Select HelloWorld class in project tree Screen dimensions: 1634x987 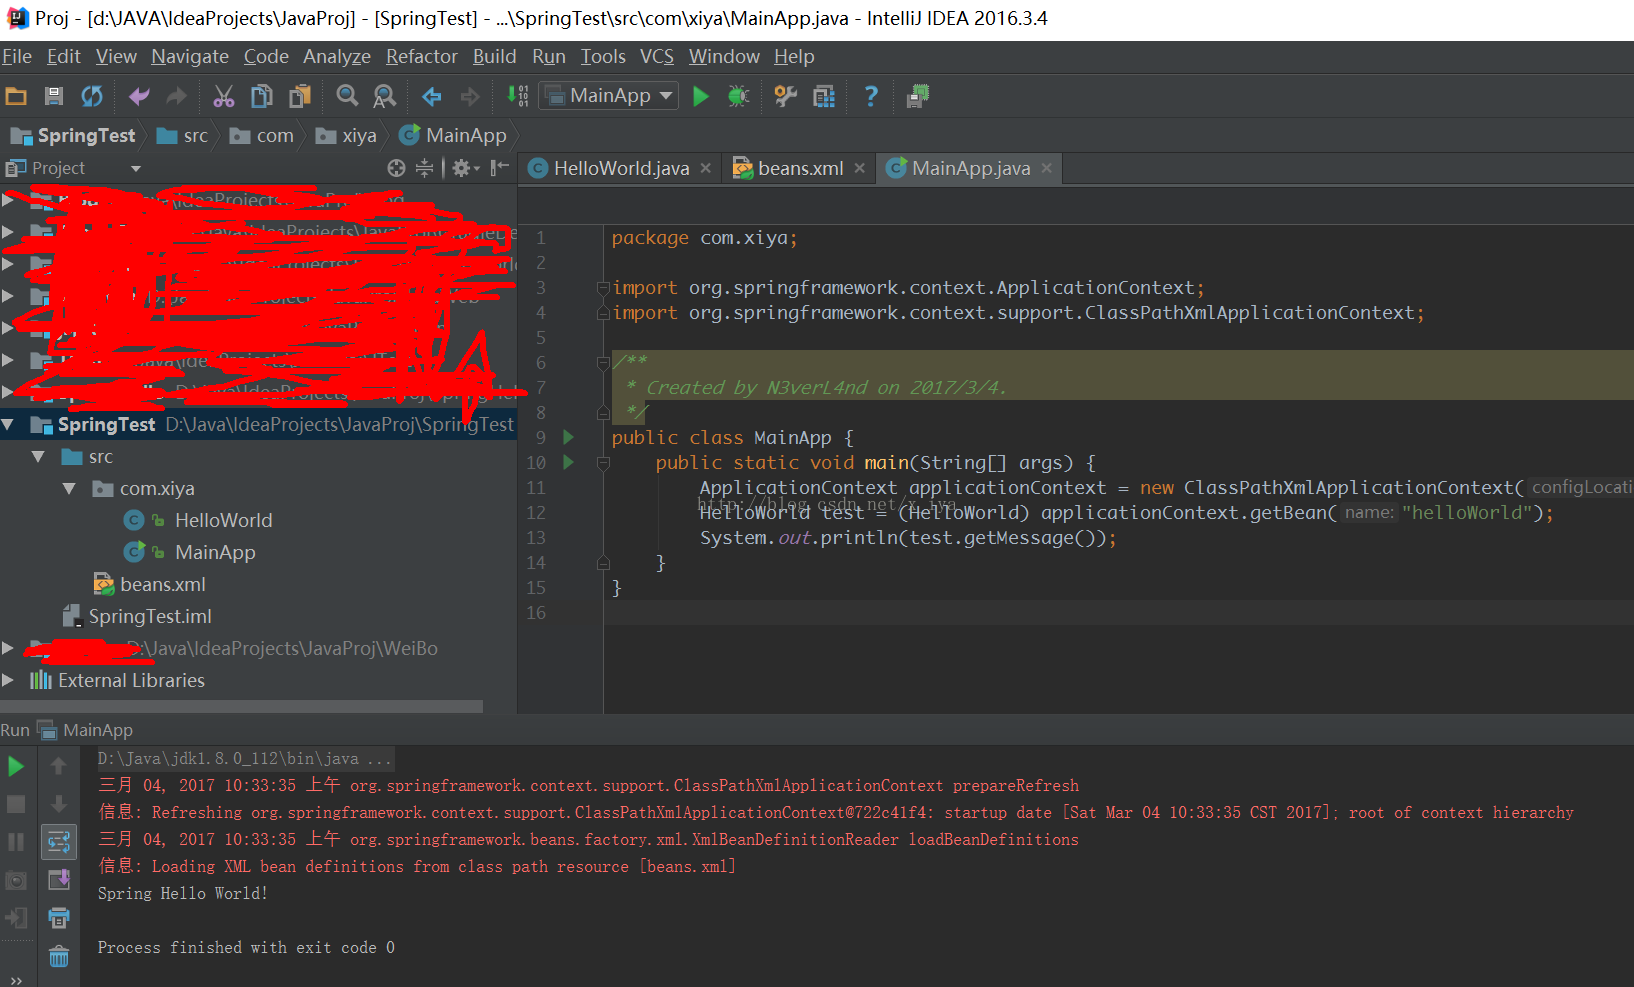pyautogui.click(x=222, y=520)
